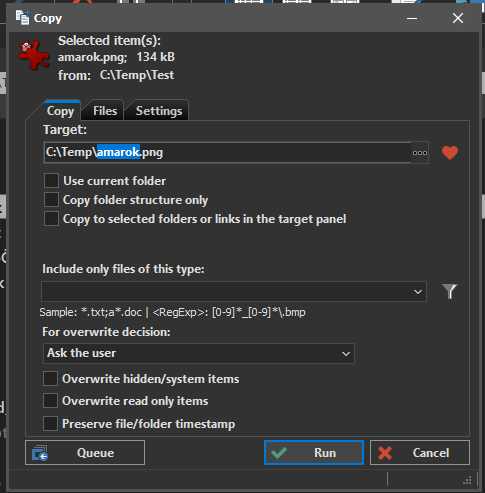The width and height of the screenshot is (485, 493).
Task: Click the Queue button
Action: tap(85, 452)
